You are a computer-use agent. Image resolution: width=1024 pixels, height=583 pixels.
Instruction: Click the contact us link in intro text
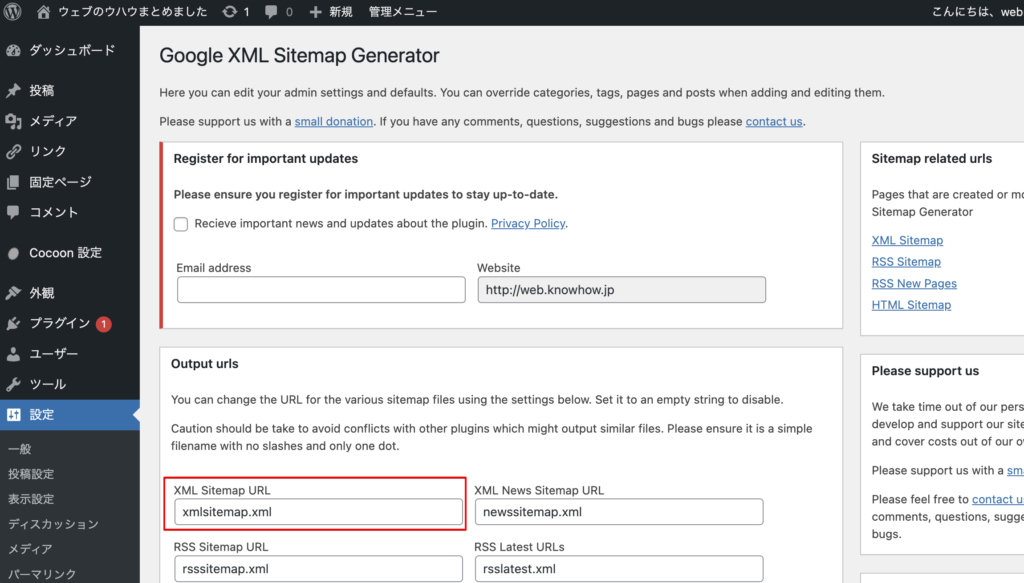pos(774,121)
